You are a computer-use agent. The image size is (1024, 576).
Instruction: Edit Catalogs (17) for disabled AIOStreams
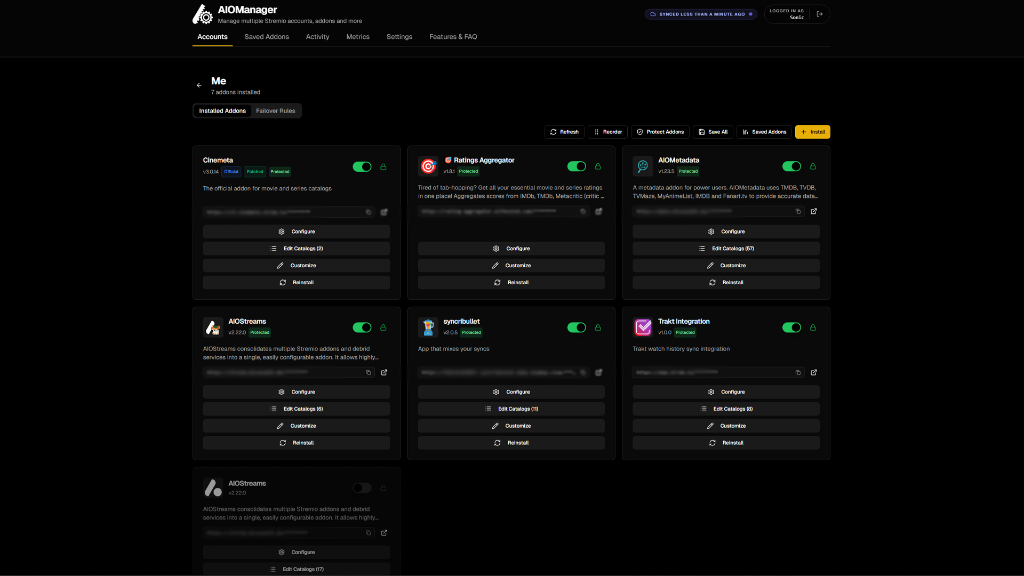[x=296, y=569]
